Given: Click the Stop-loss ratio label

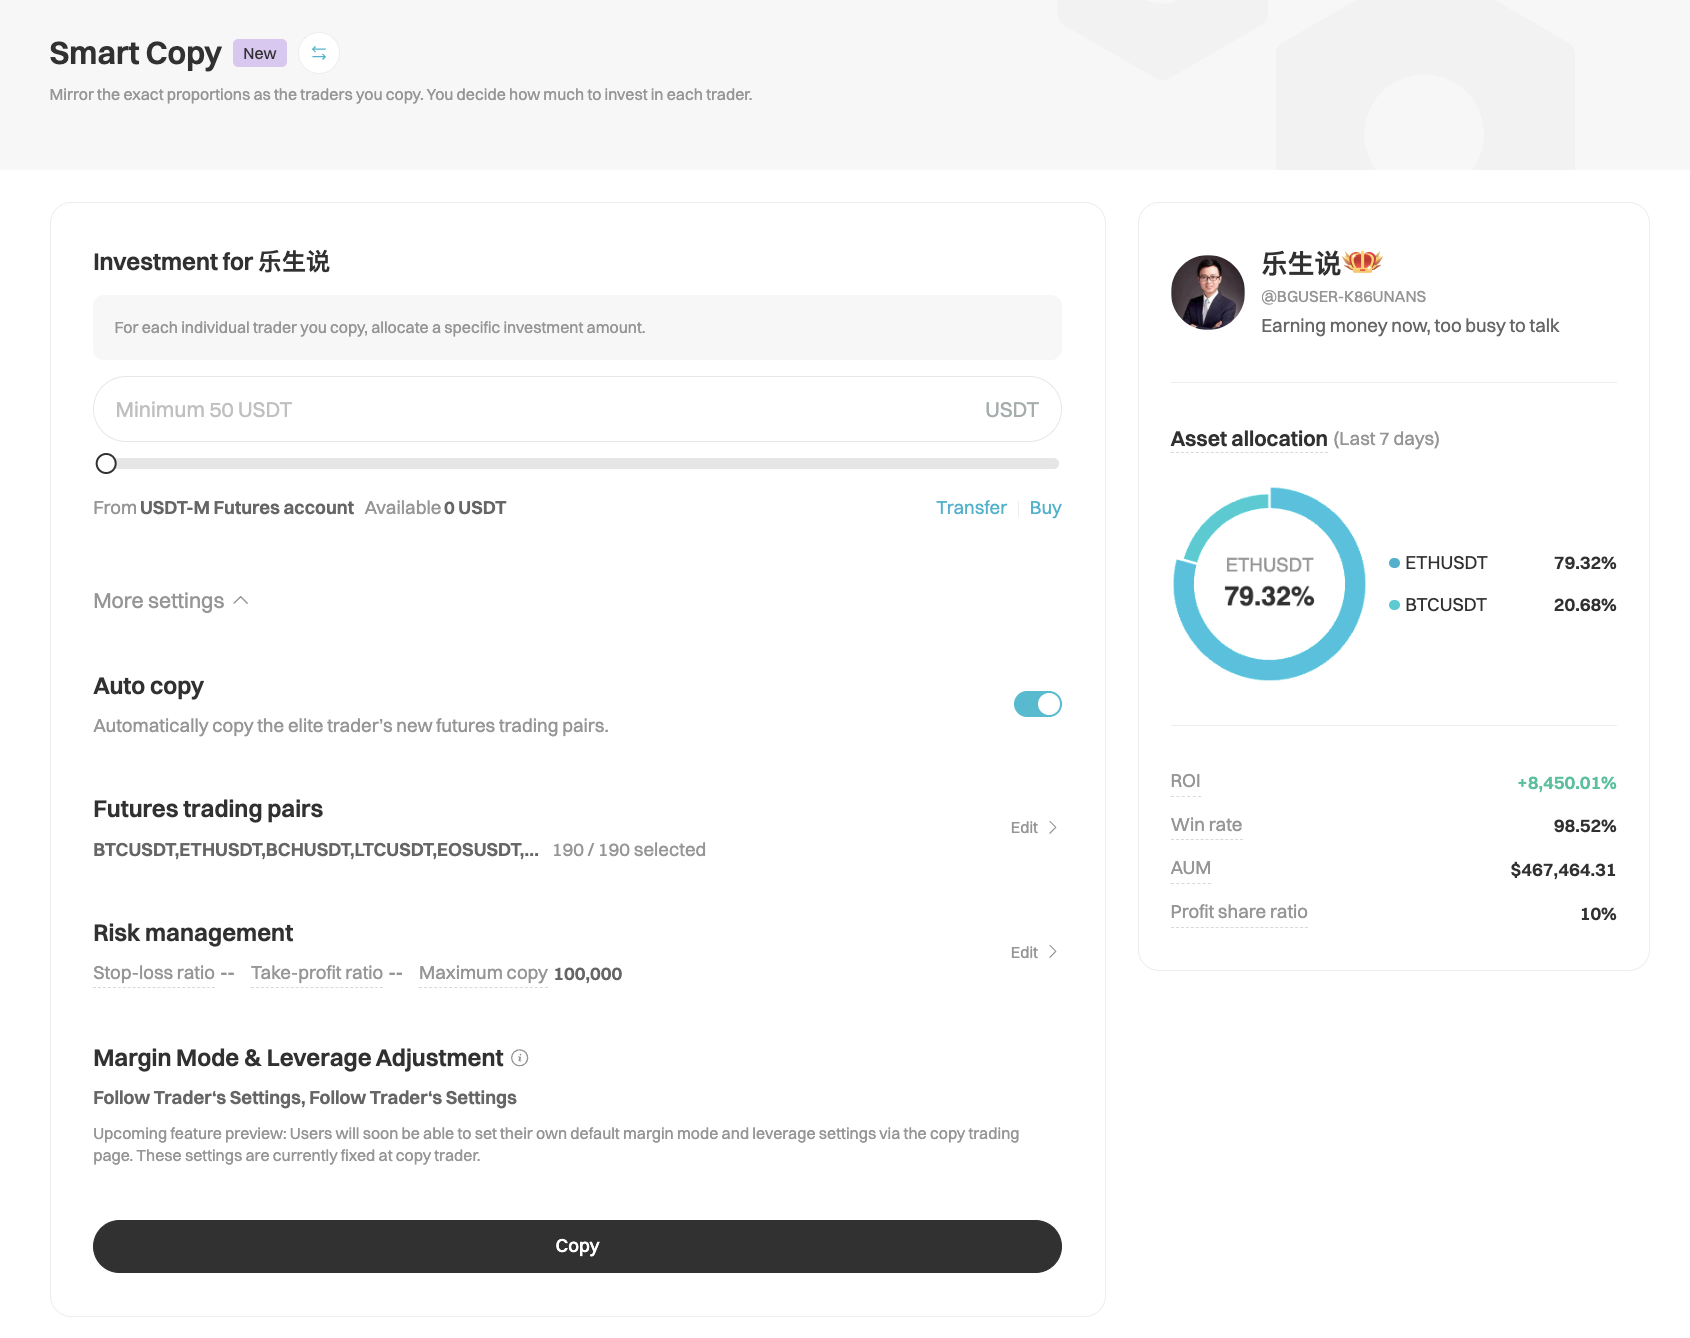Looking at the screenshot, I should pyautogui.click(x=154, y=973).
